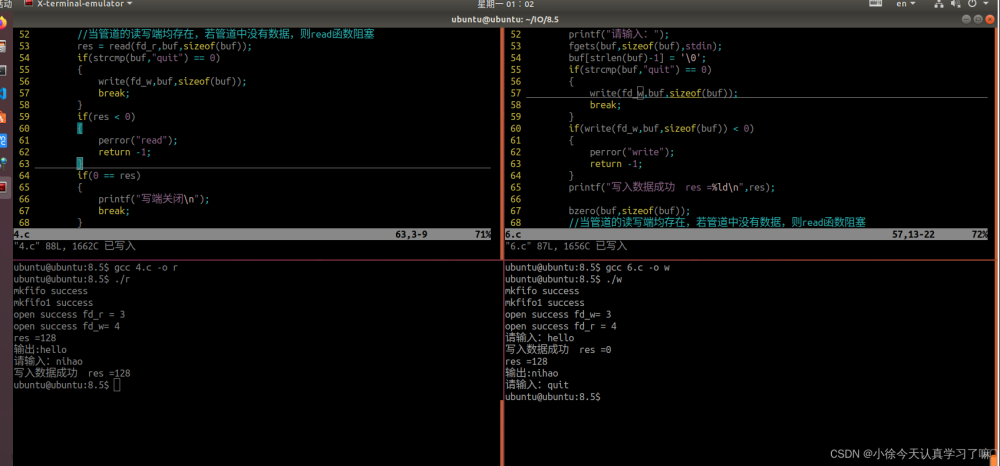Viewport: 1000px width, 466px height.
Task: Click 'if(res < 0)' in the 4.c pane
Action: [106, 117]
